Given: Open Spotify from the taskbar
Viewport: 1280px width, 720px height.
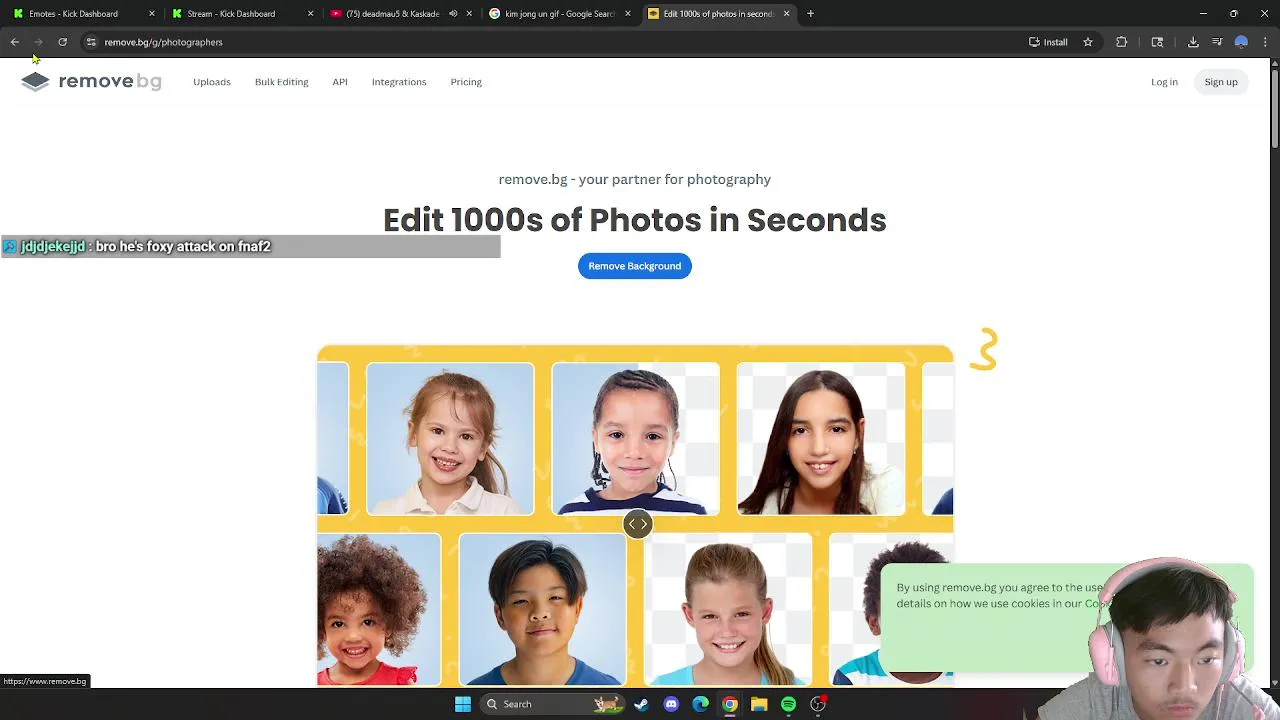Looking at the screenshot, I should click(x=789, y=704).
